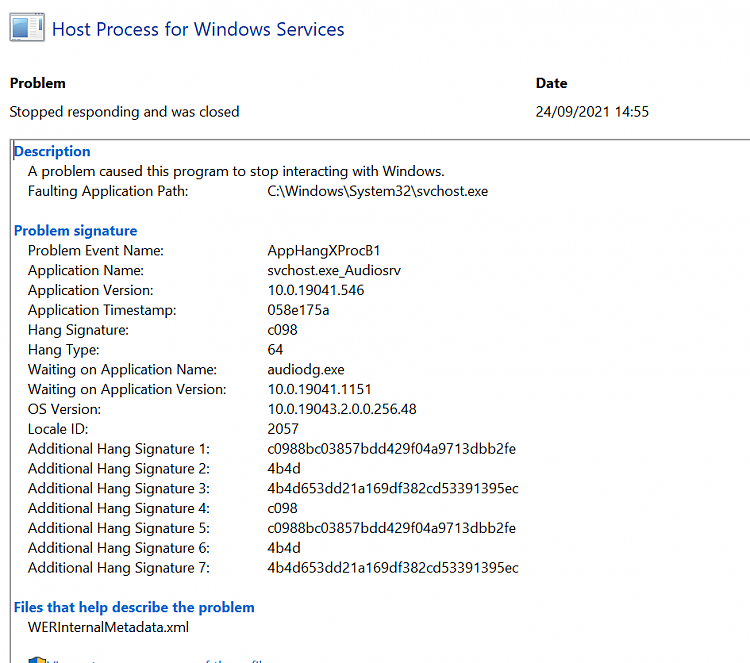This screenshot has width=750, height=663.
Task: Click the Stopped responding and was closed text
Action: [124, 112]
